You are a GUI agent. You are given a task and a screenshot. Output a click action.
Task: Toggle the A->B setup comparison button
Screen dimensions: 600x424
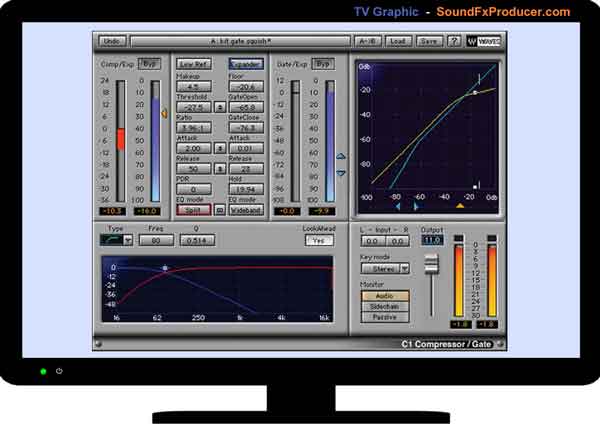pyautogui.click(x=368, y=41)
